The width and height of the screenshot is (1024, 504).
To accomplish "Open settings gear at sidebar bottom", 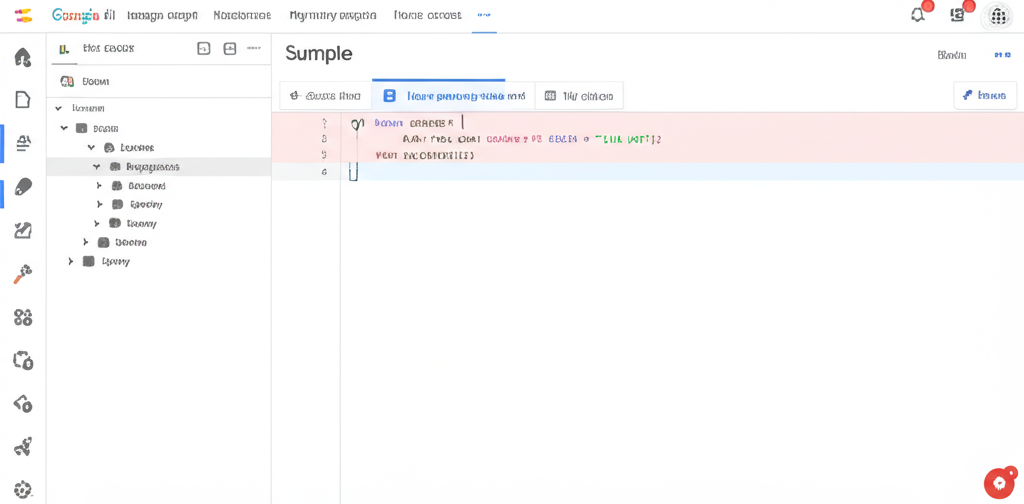I will tap(23, 489).
